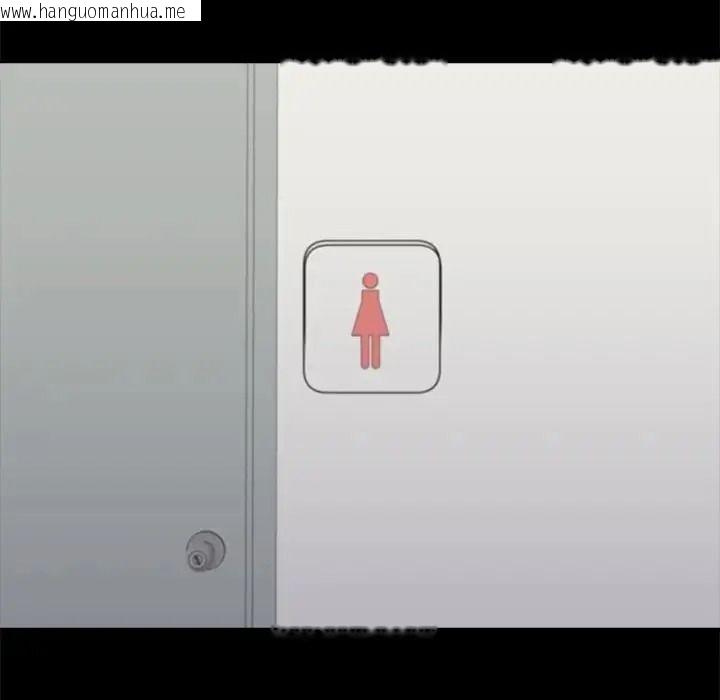This screenshot has width=720, height=700.
Task: Click the head of the female pictogram
Action: tap(370, 280)
